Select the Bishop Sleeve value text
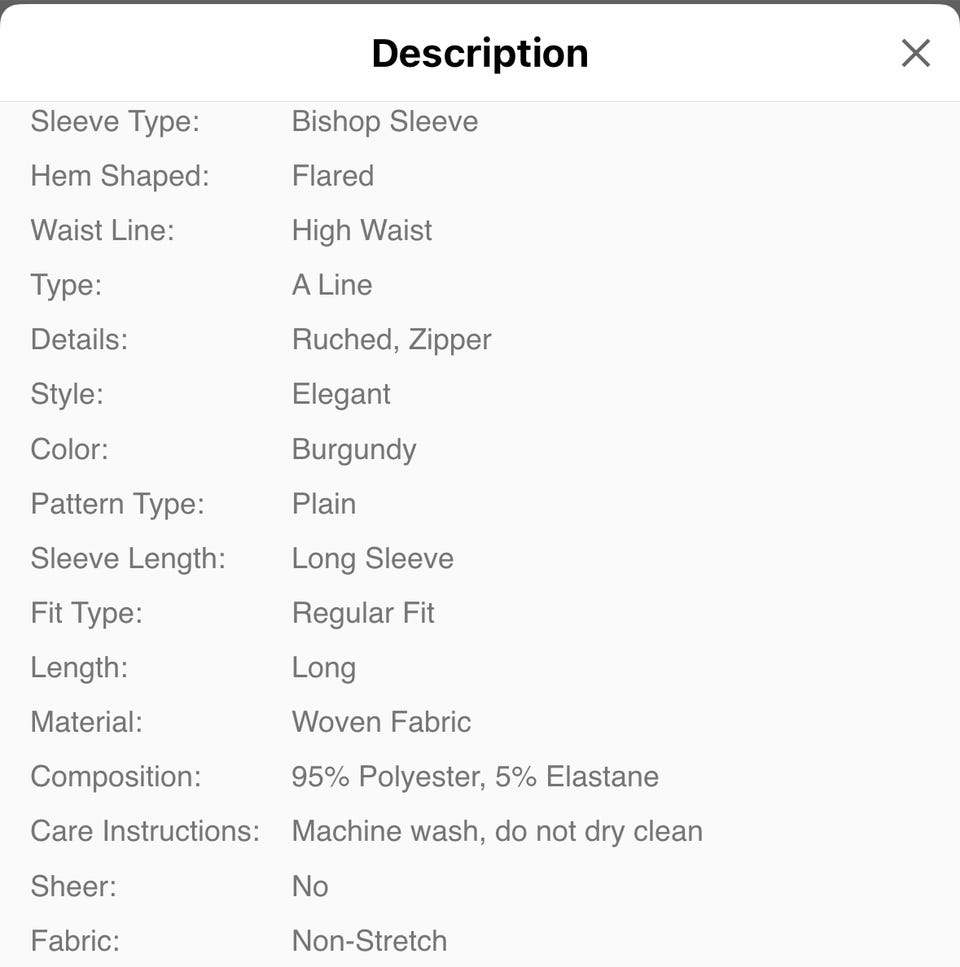The width and height of the screenshot is (960, 967). click(385, 121)
